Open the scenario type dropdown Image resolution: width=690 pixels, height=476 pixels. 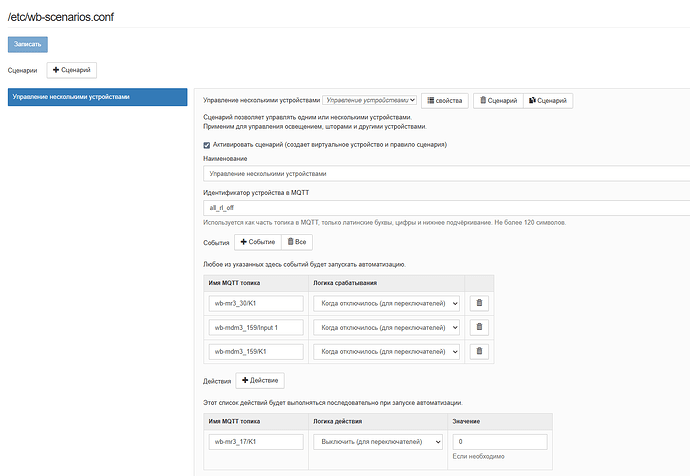(370, 100)
